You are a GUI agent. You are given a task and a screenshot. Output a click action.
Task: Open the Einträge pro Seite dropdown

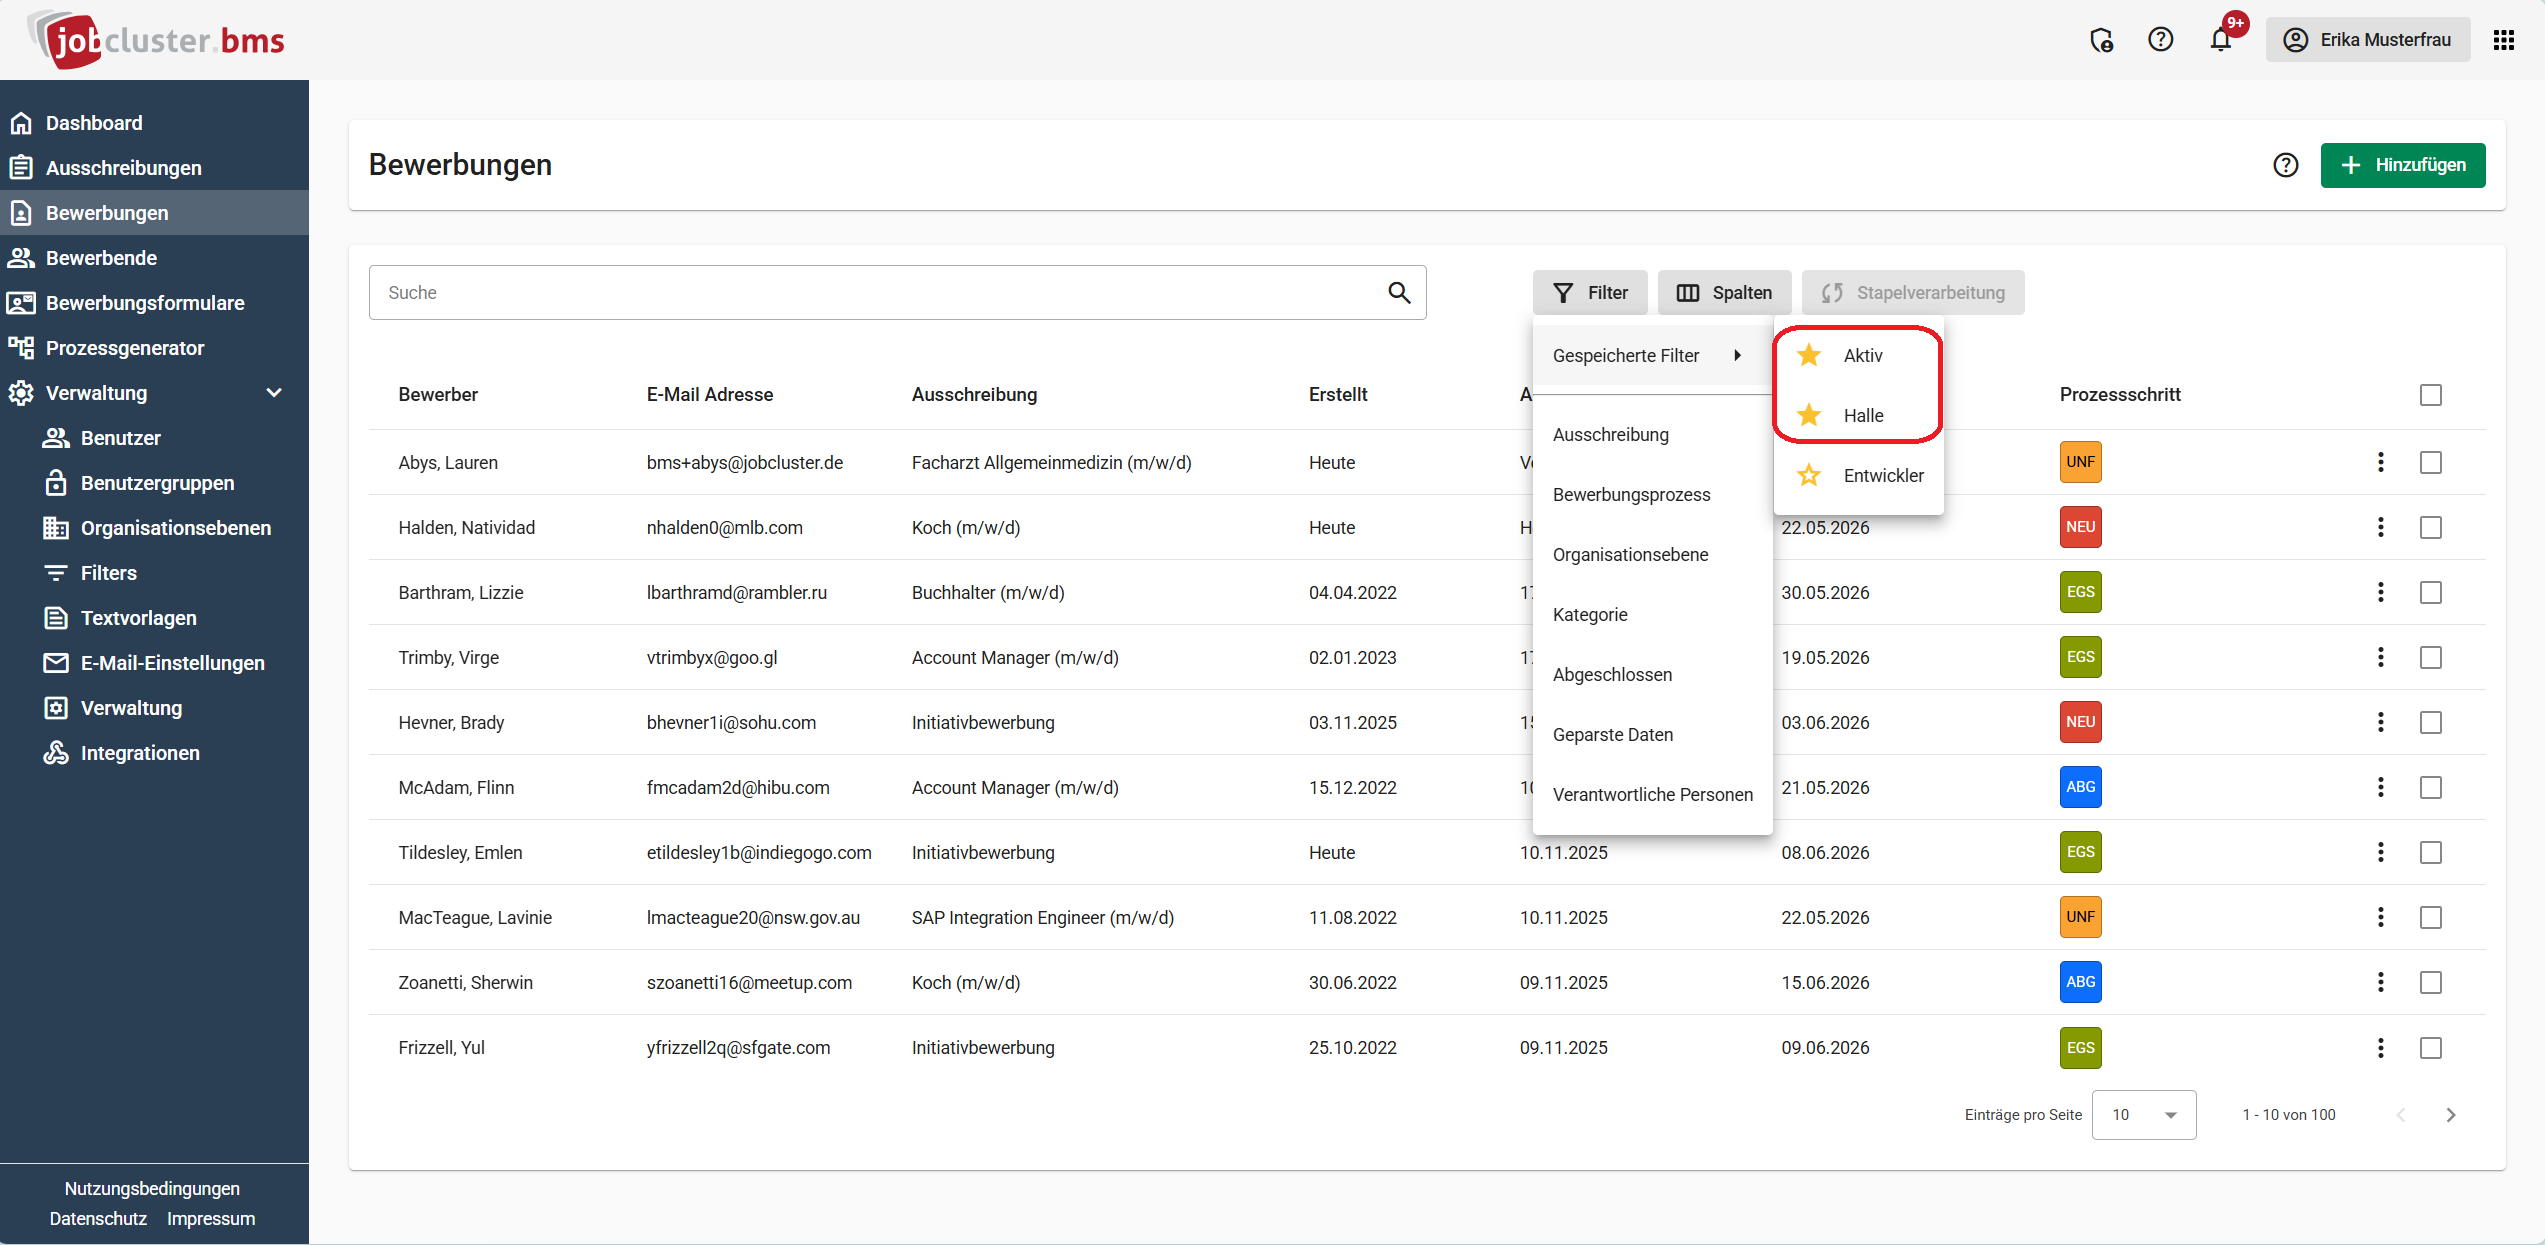(x=2144, y=1115)
